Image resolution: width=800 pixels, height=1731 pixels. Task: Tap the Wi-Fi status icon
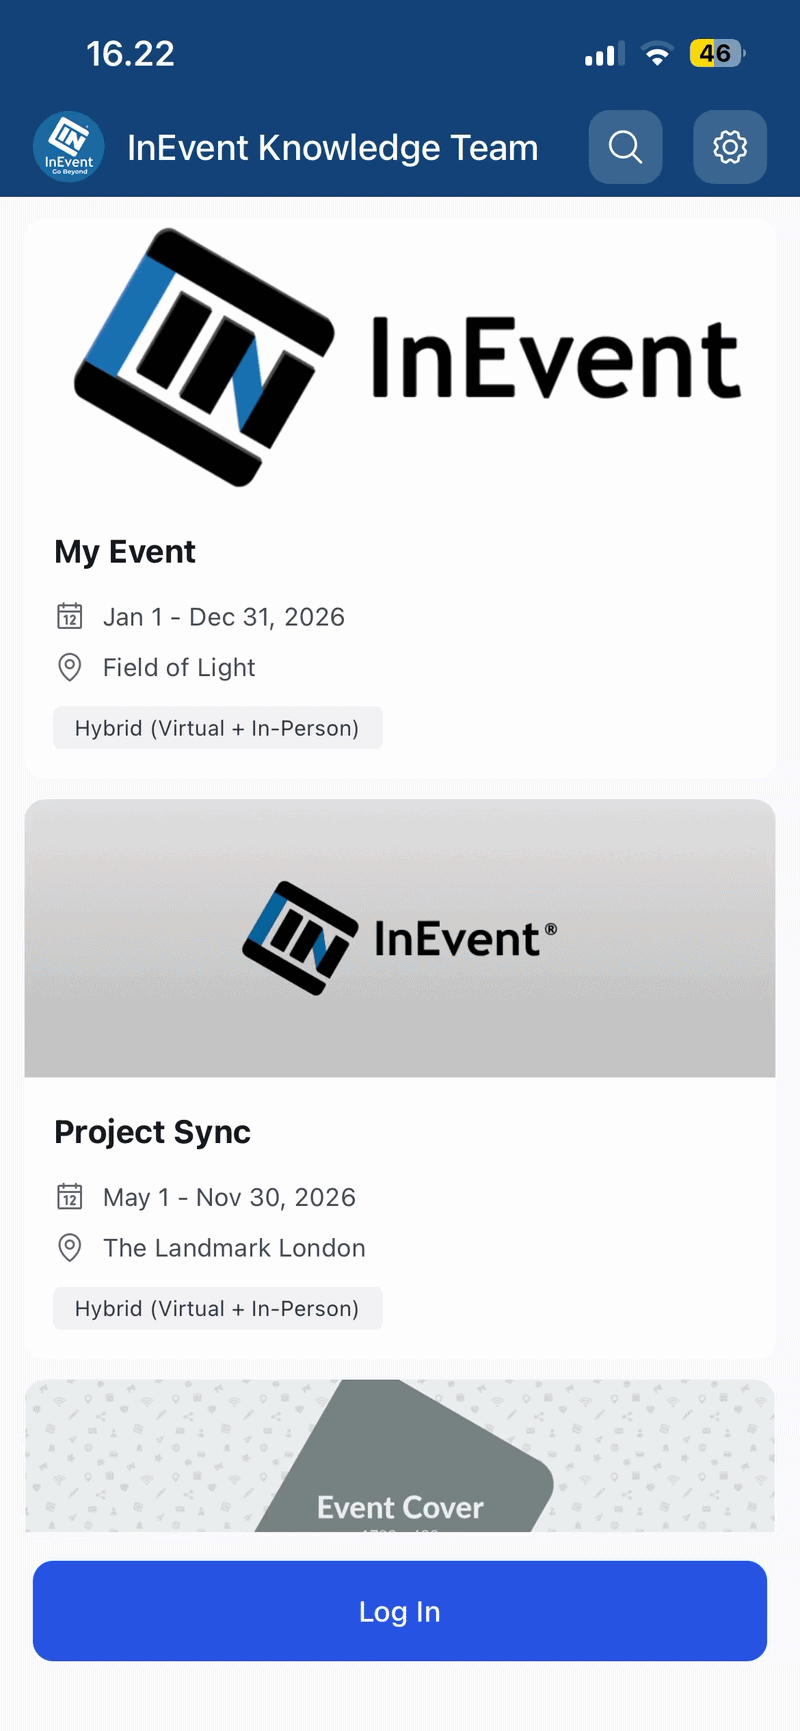pos(657,54)
